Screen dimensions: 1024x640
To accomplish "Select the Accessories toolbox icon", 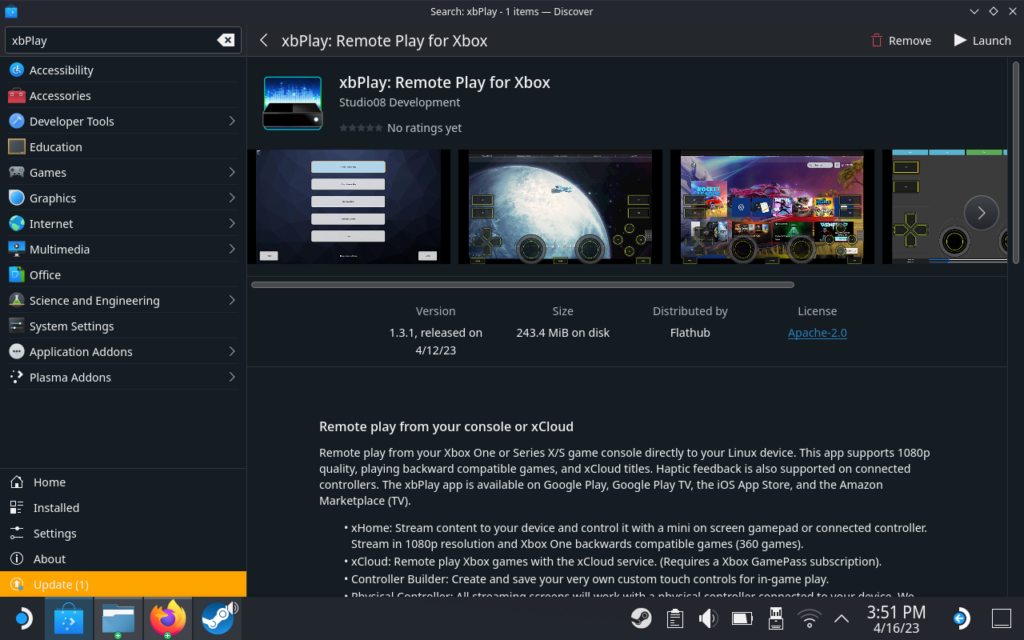I will (x=16, y=95).
